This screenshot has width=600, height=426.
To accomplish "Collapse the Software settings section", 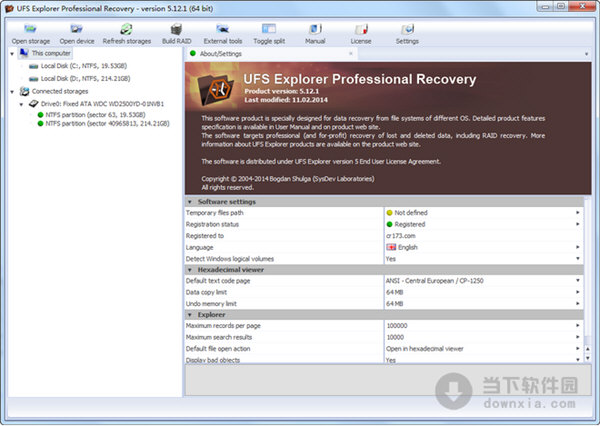I will (x=190, y=202).
